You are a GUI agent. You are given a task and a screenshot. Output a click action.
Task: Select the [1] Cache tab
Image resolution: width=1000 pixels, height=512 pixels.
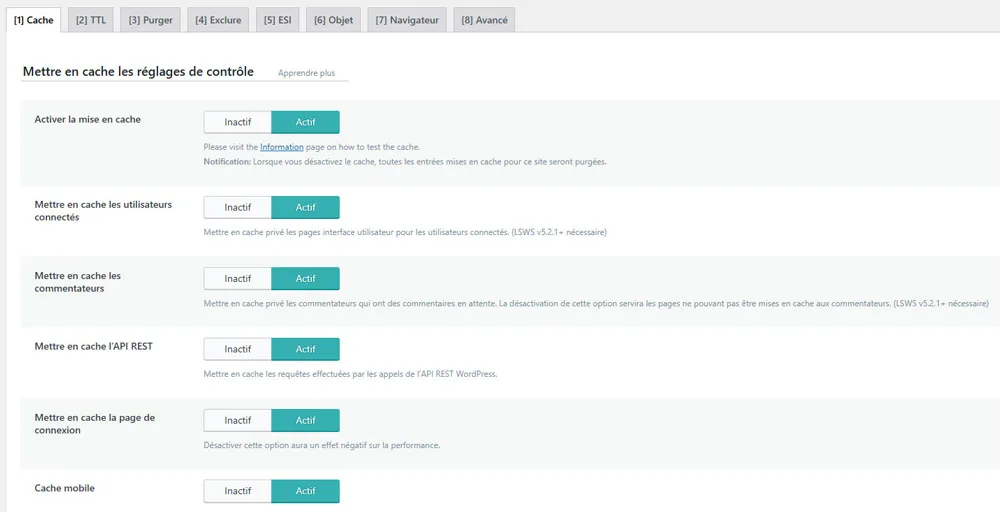(34, 20)
